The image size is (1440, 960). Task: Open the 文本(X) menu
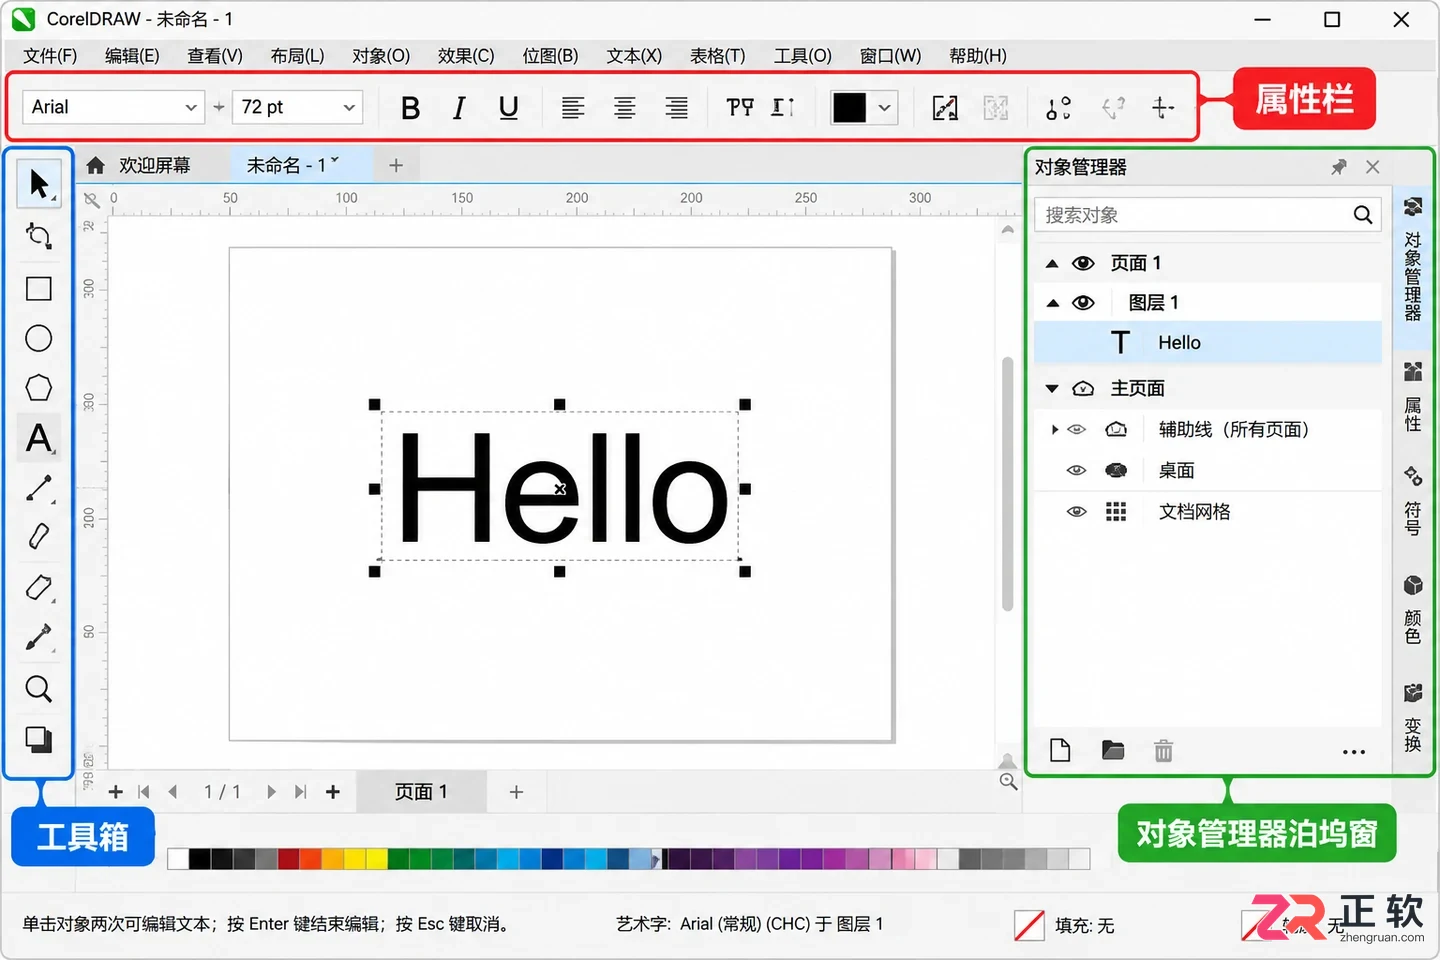coord(634,56)
